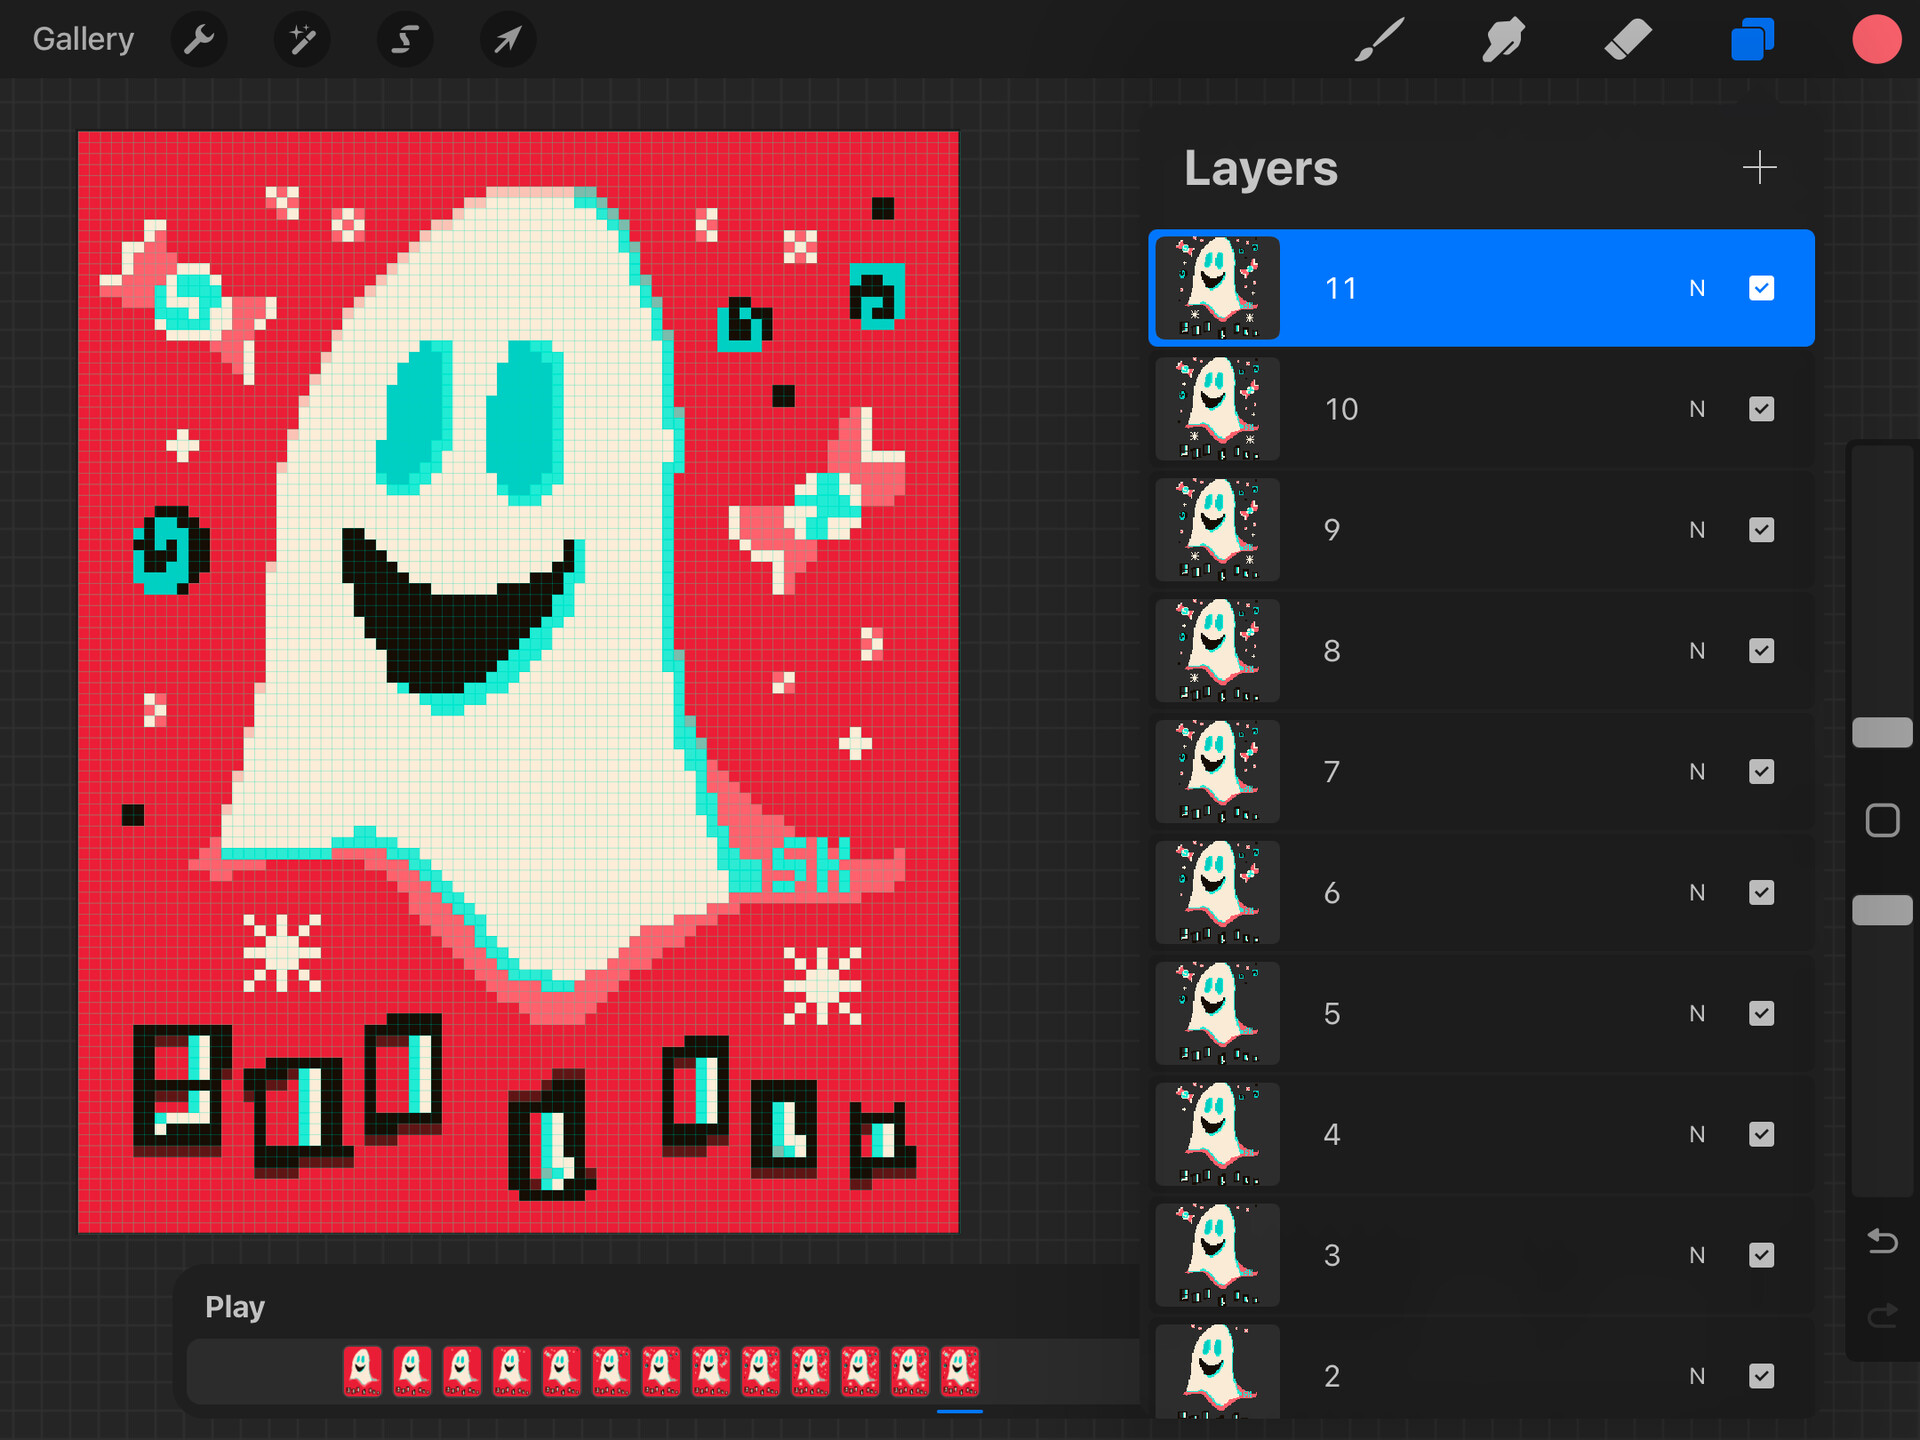
Task: Open the Selection tool
Action: (x=404, y=39)
